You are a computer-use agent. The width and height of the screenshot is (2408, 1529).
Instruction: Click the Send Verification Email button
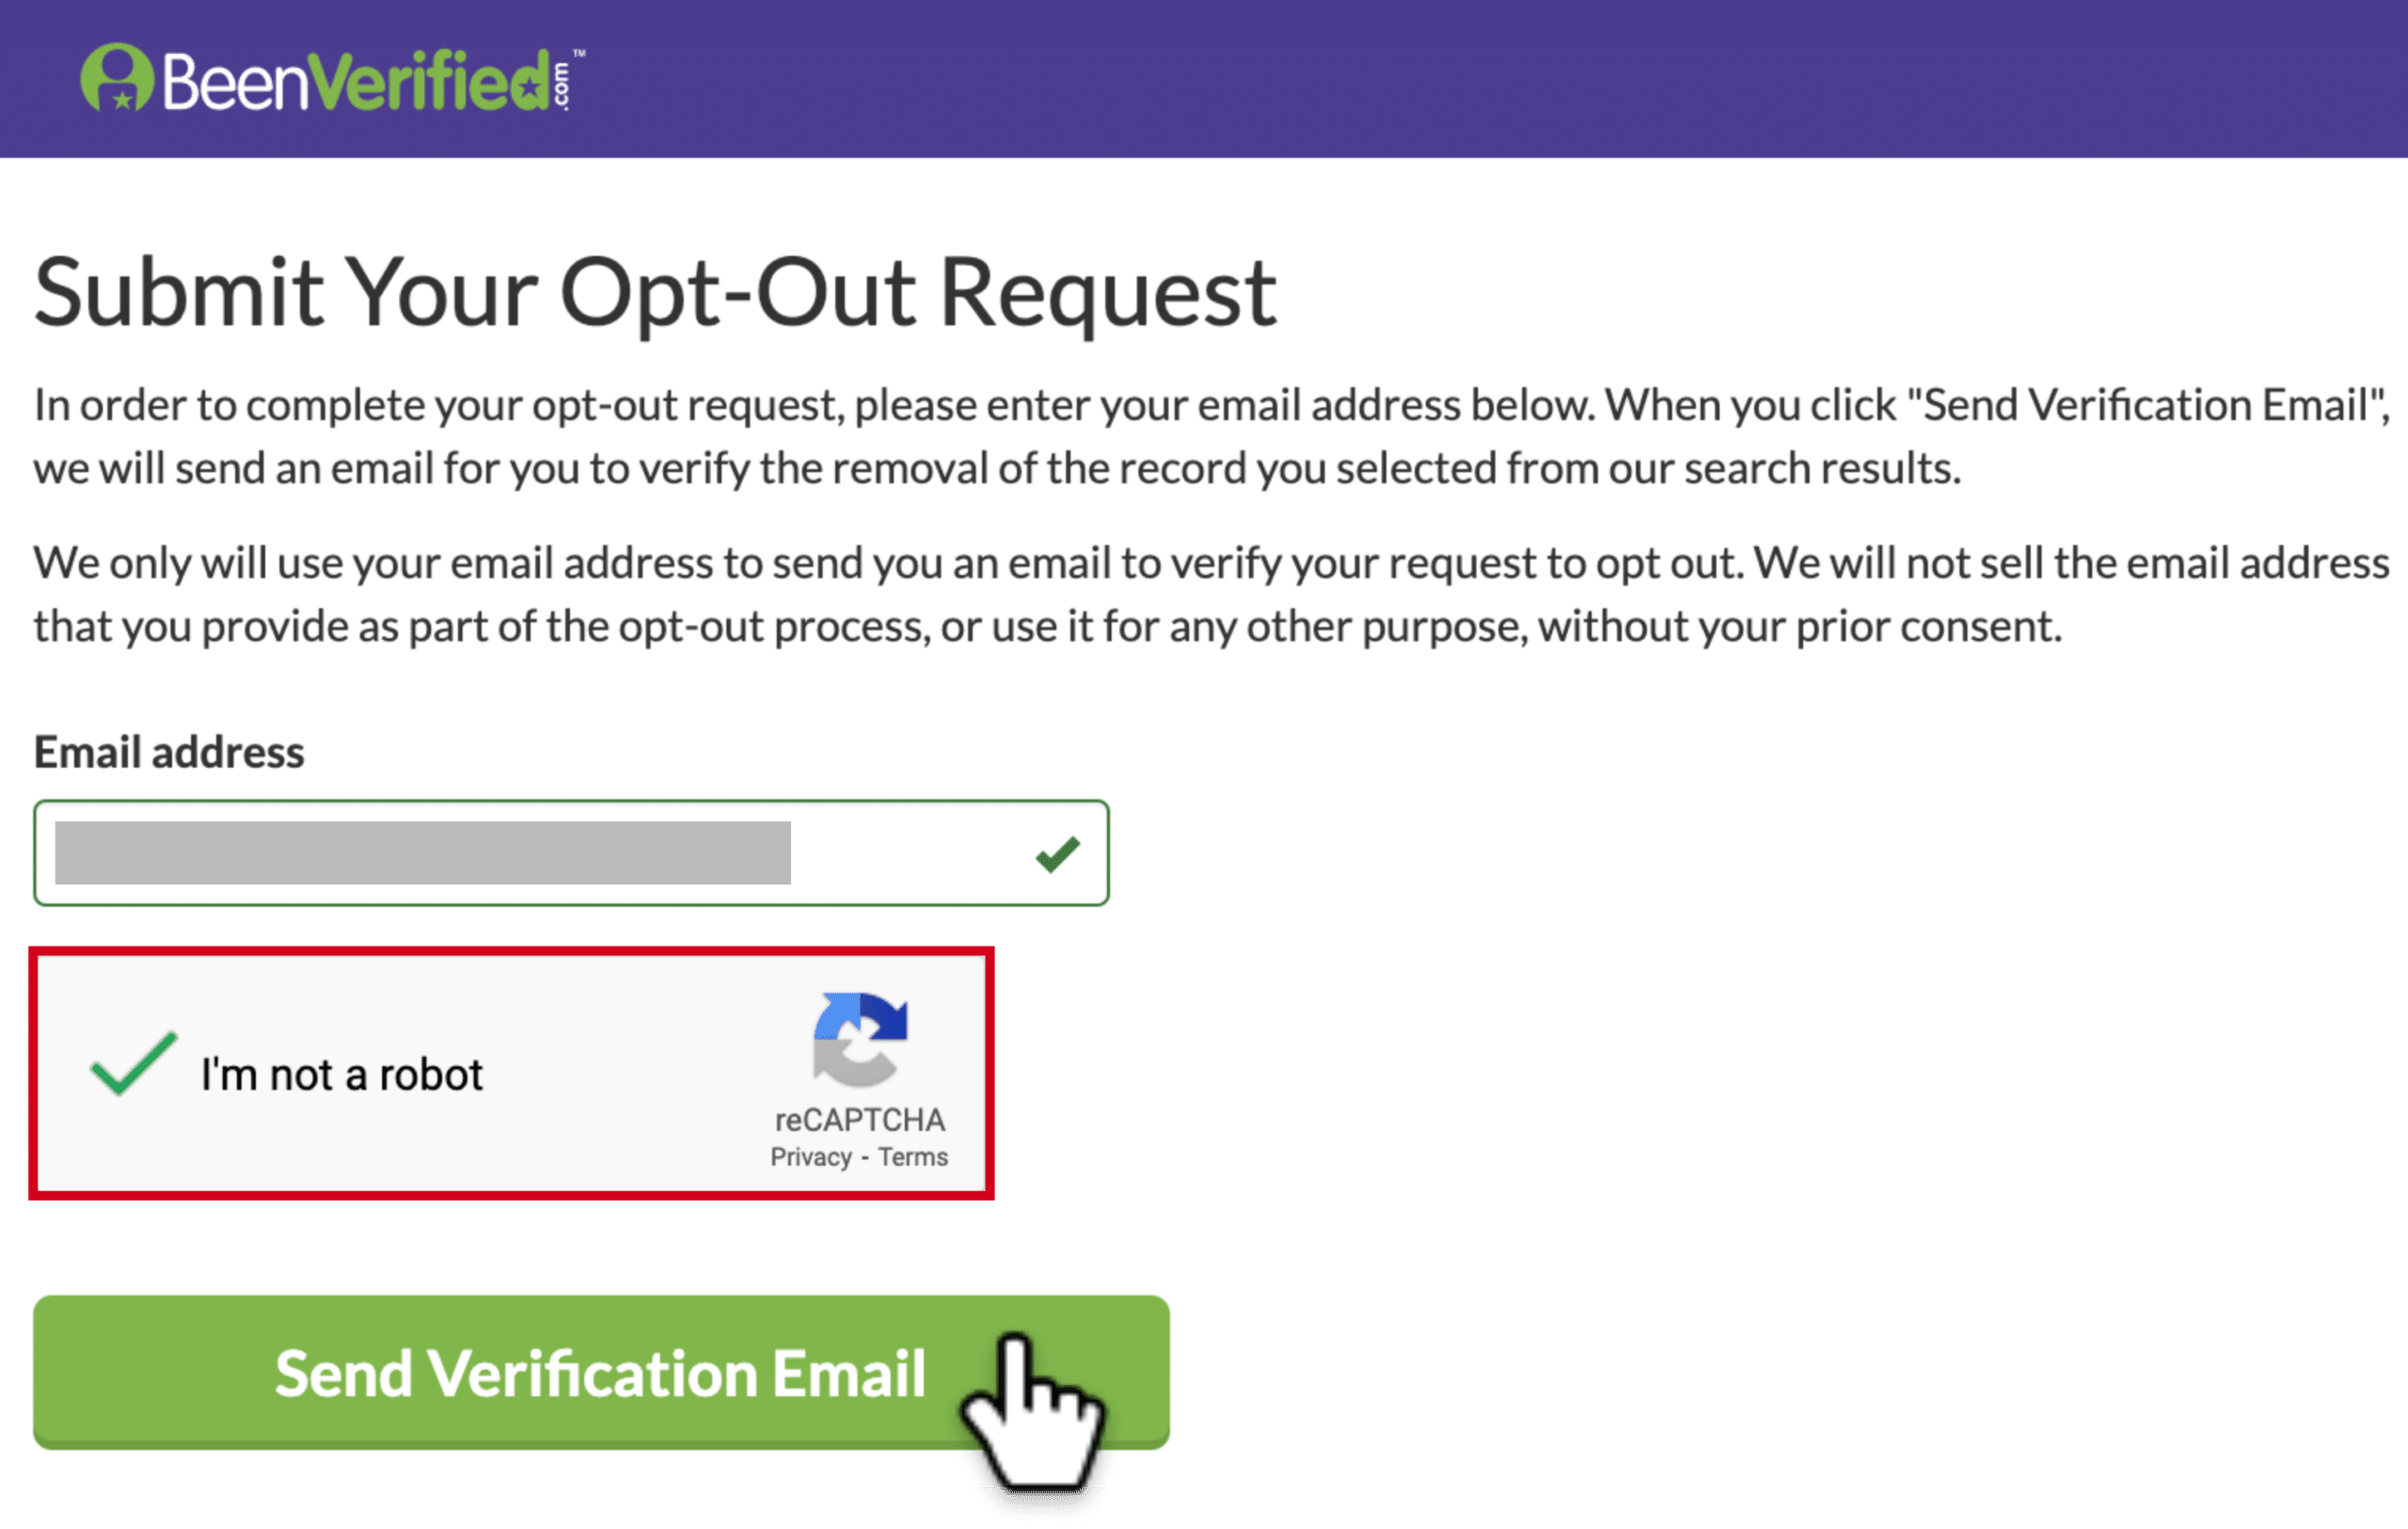(x=601, y=1372)
